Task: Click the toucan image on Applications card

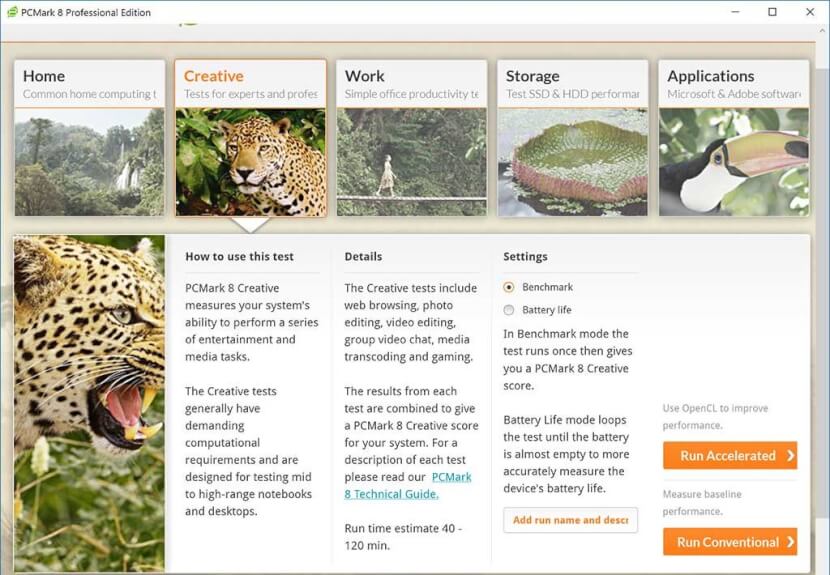Action: coord(734,162)
